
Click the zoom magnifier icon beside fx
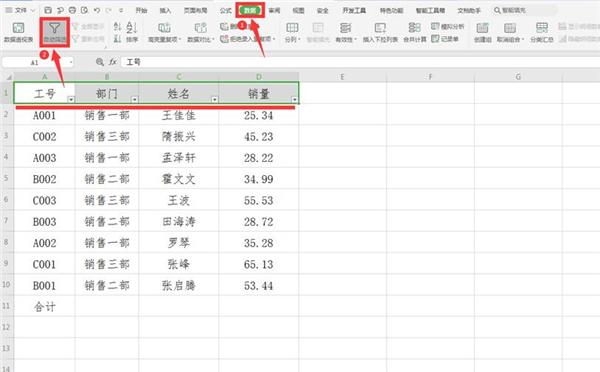pyautogui.click(x=100, y=62)
